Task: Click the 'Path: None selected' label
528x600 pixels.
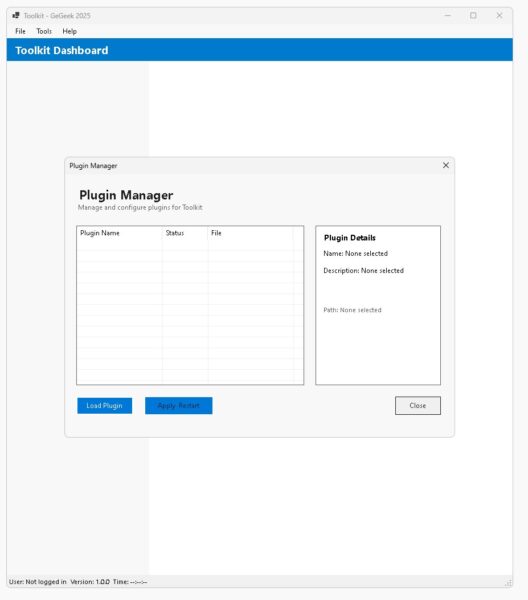Action: pyautogui.click(x=352, y=310)
